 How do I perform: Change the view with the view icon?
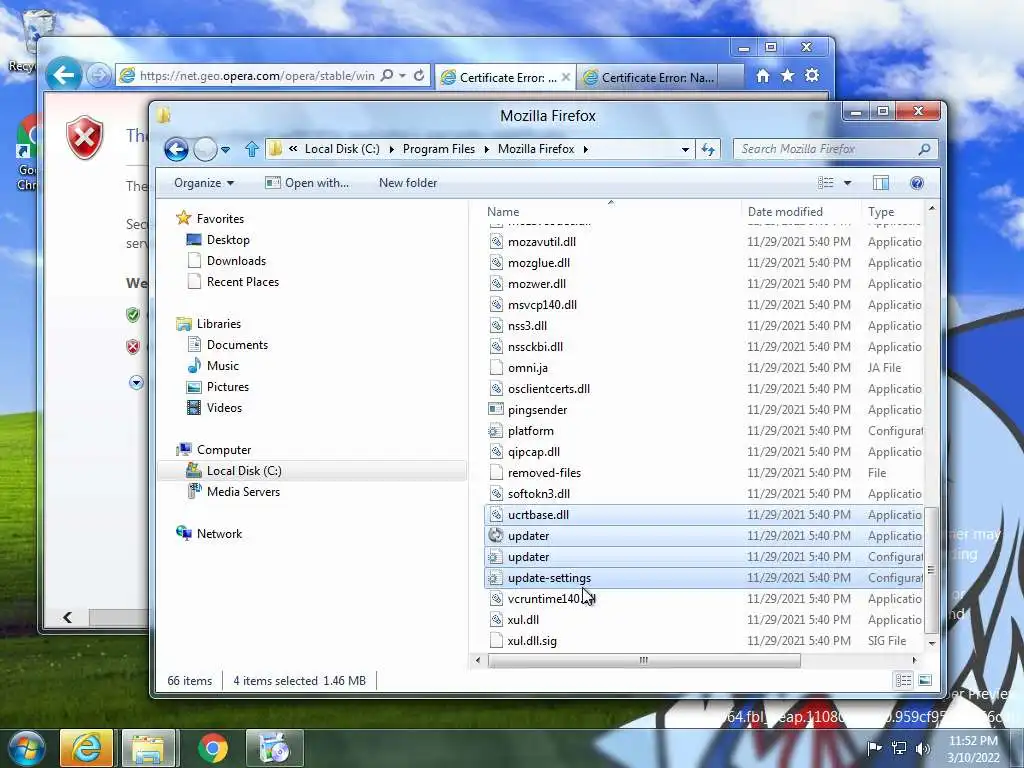pos(825,183)
